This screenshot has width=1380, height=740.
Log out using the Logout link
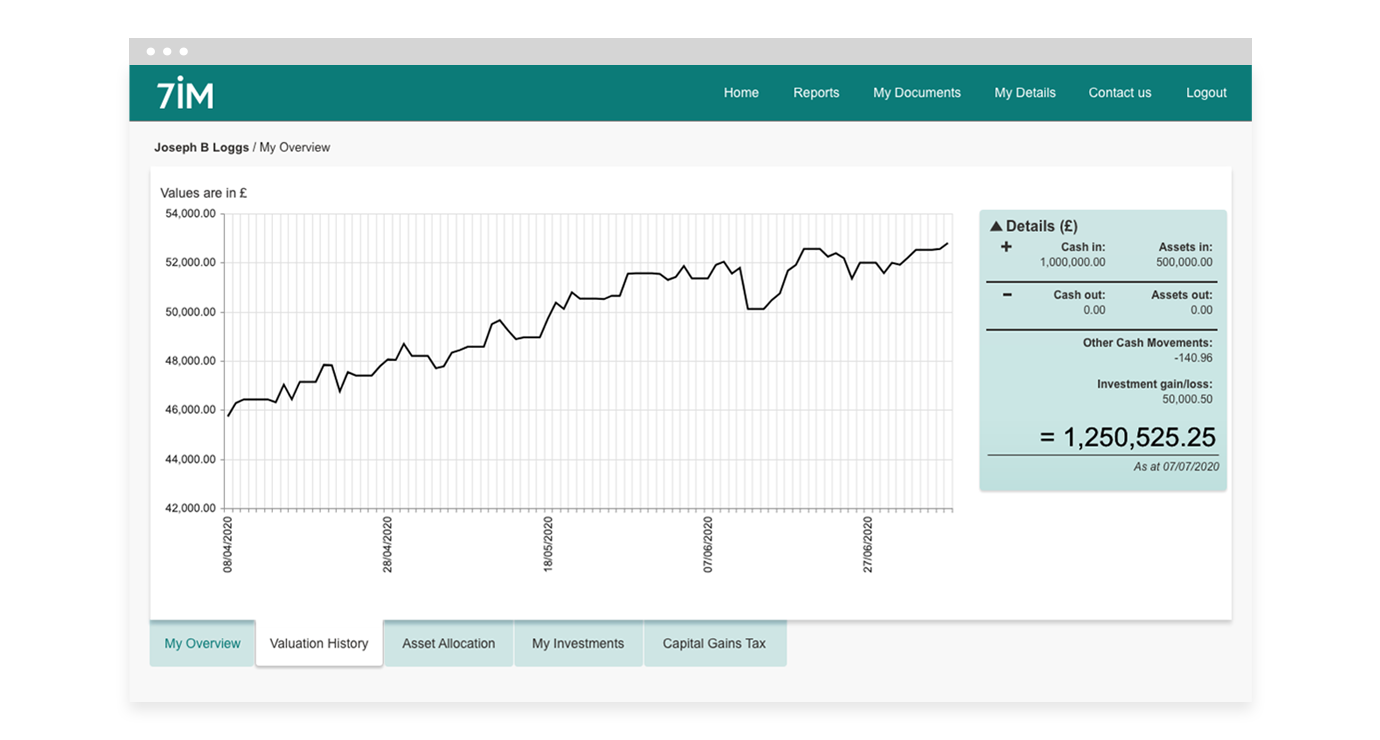pos(1206,93)
